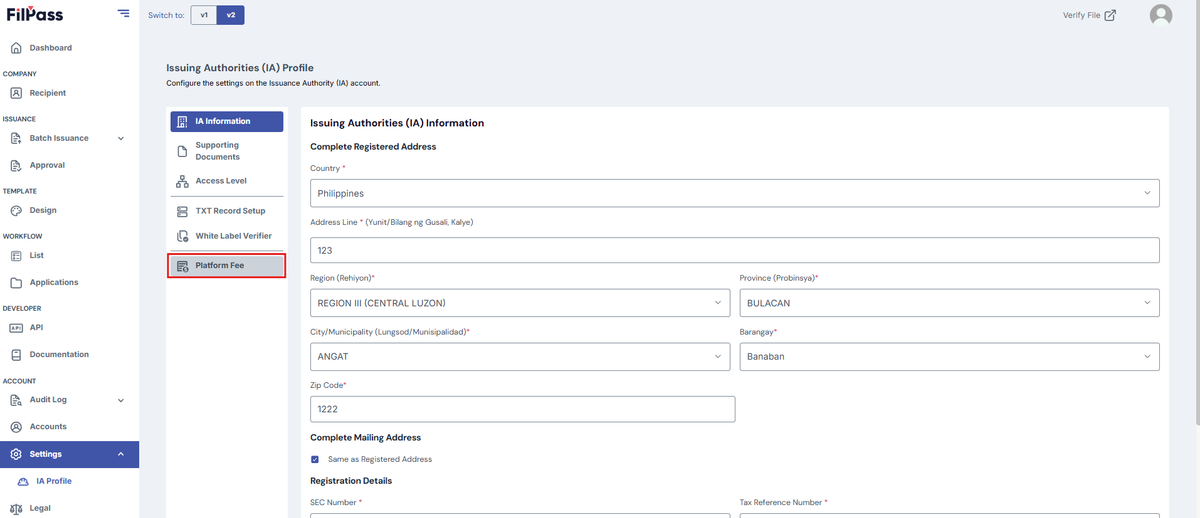Click the Batch Issuance icon
Screen dimensions: 1200x518
(x=16, y=138)
